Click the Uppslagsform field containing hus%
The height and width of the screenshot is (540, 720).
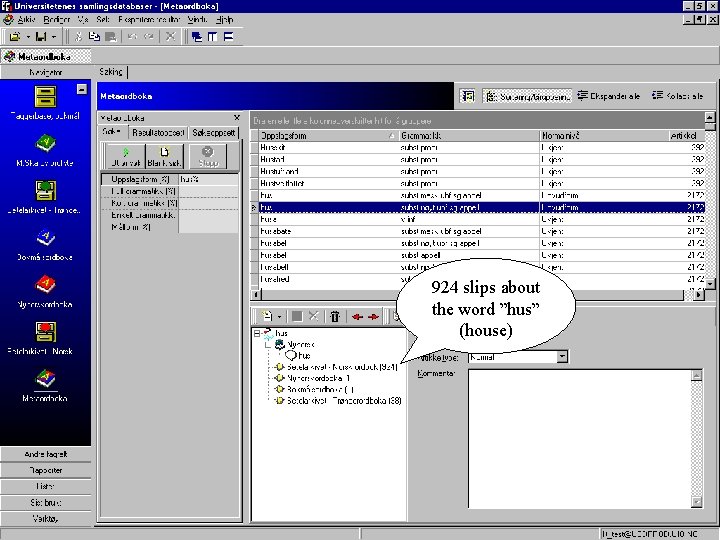point(208,179)
